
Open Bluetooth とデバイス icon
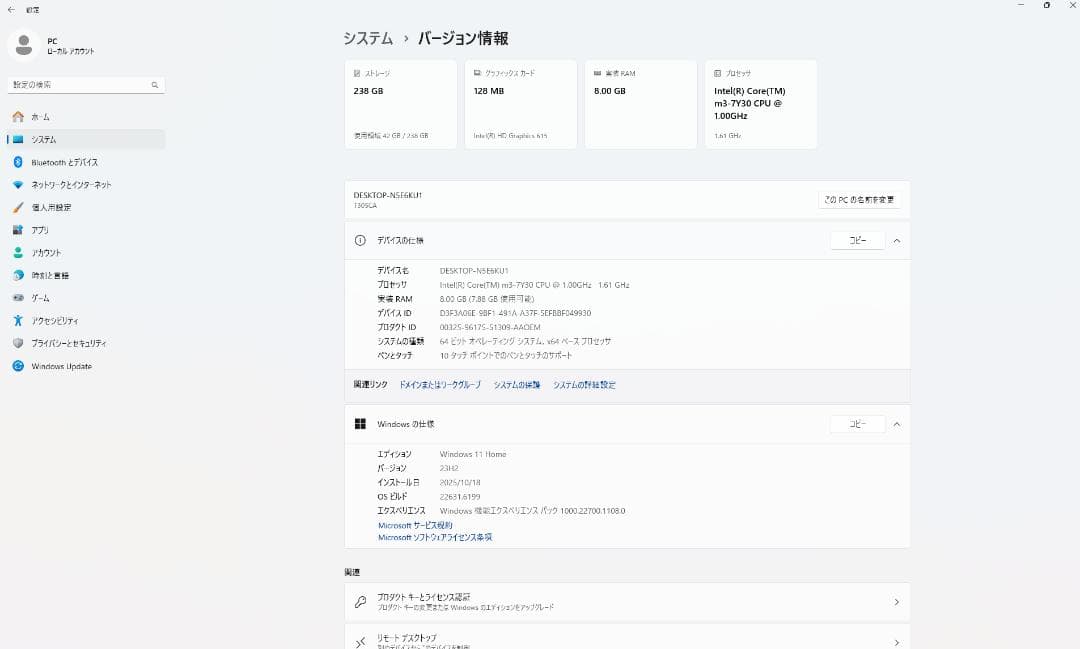point(18,162)
